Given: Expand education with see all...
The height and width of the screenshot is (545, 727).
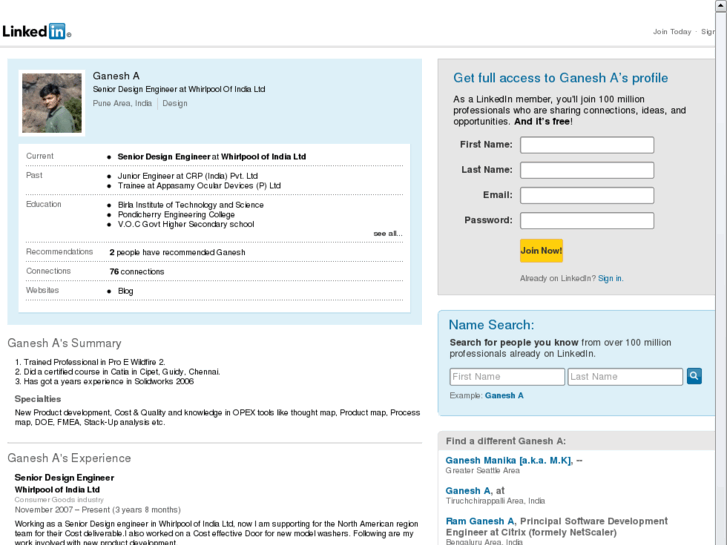Looking at the screenshot, I should [388, 233].
